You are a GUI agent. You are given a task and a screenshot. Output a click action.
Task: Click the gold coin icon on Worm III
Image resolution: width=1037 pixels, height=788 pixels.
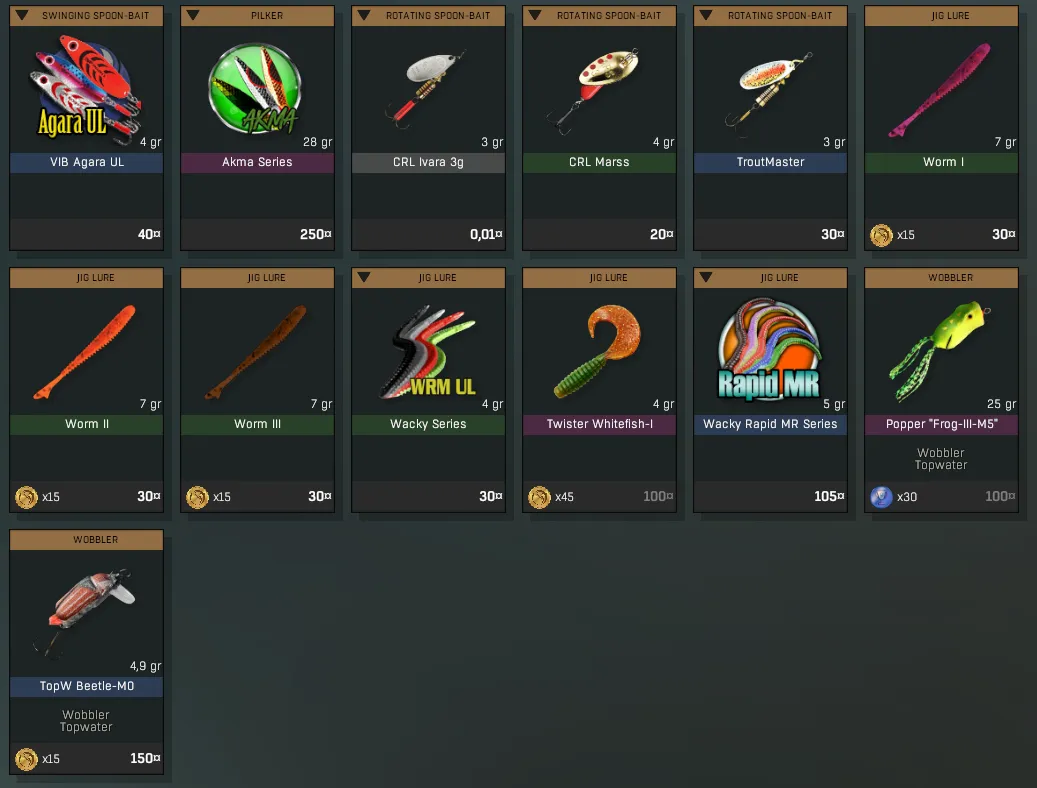pyautogui.click(x=197, y=497)
